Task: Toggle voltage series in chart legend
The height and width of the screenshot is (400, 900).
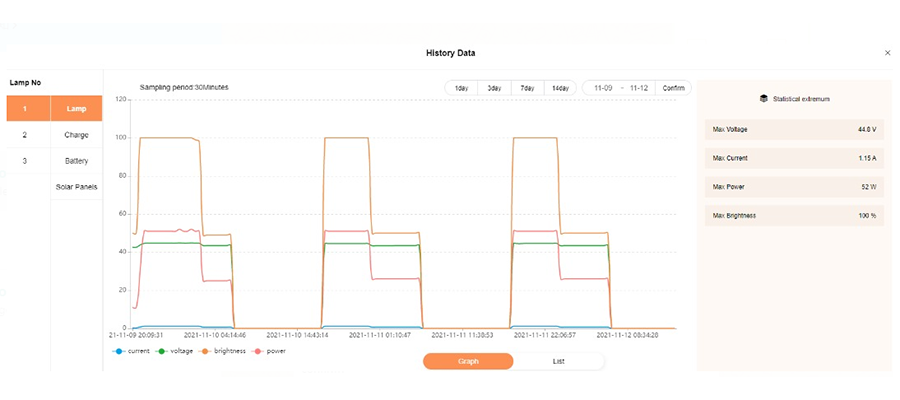Action: tap(173, 351)
